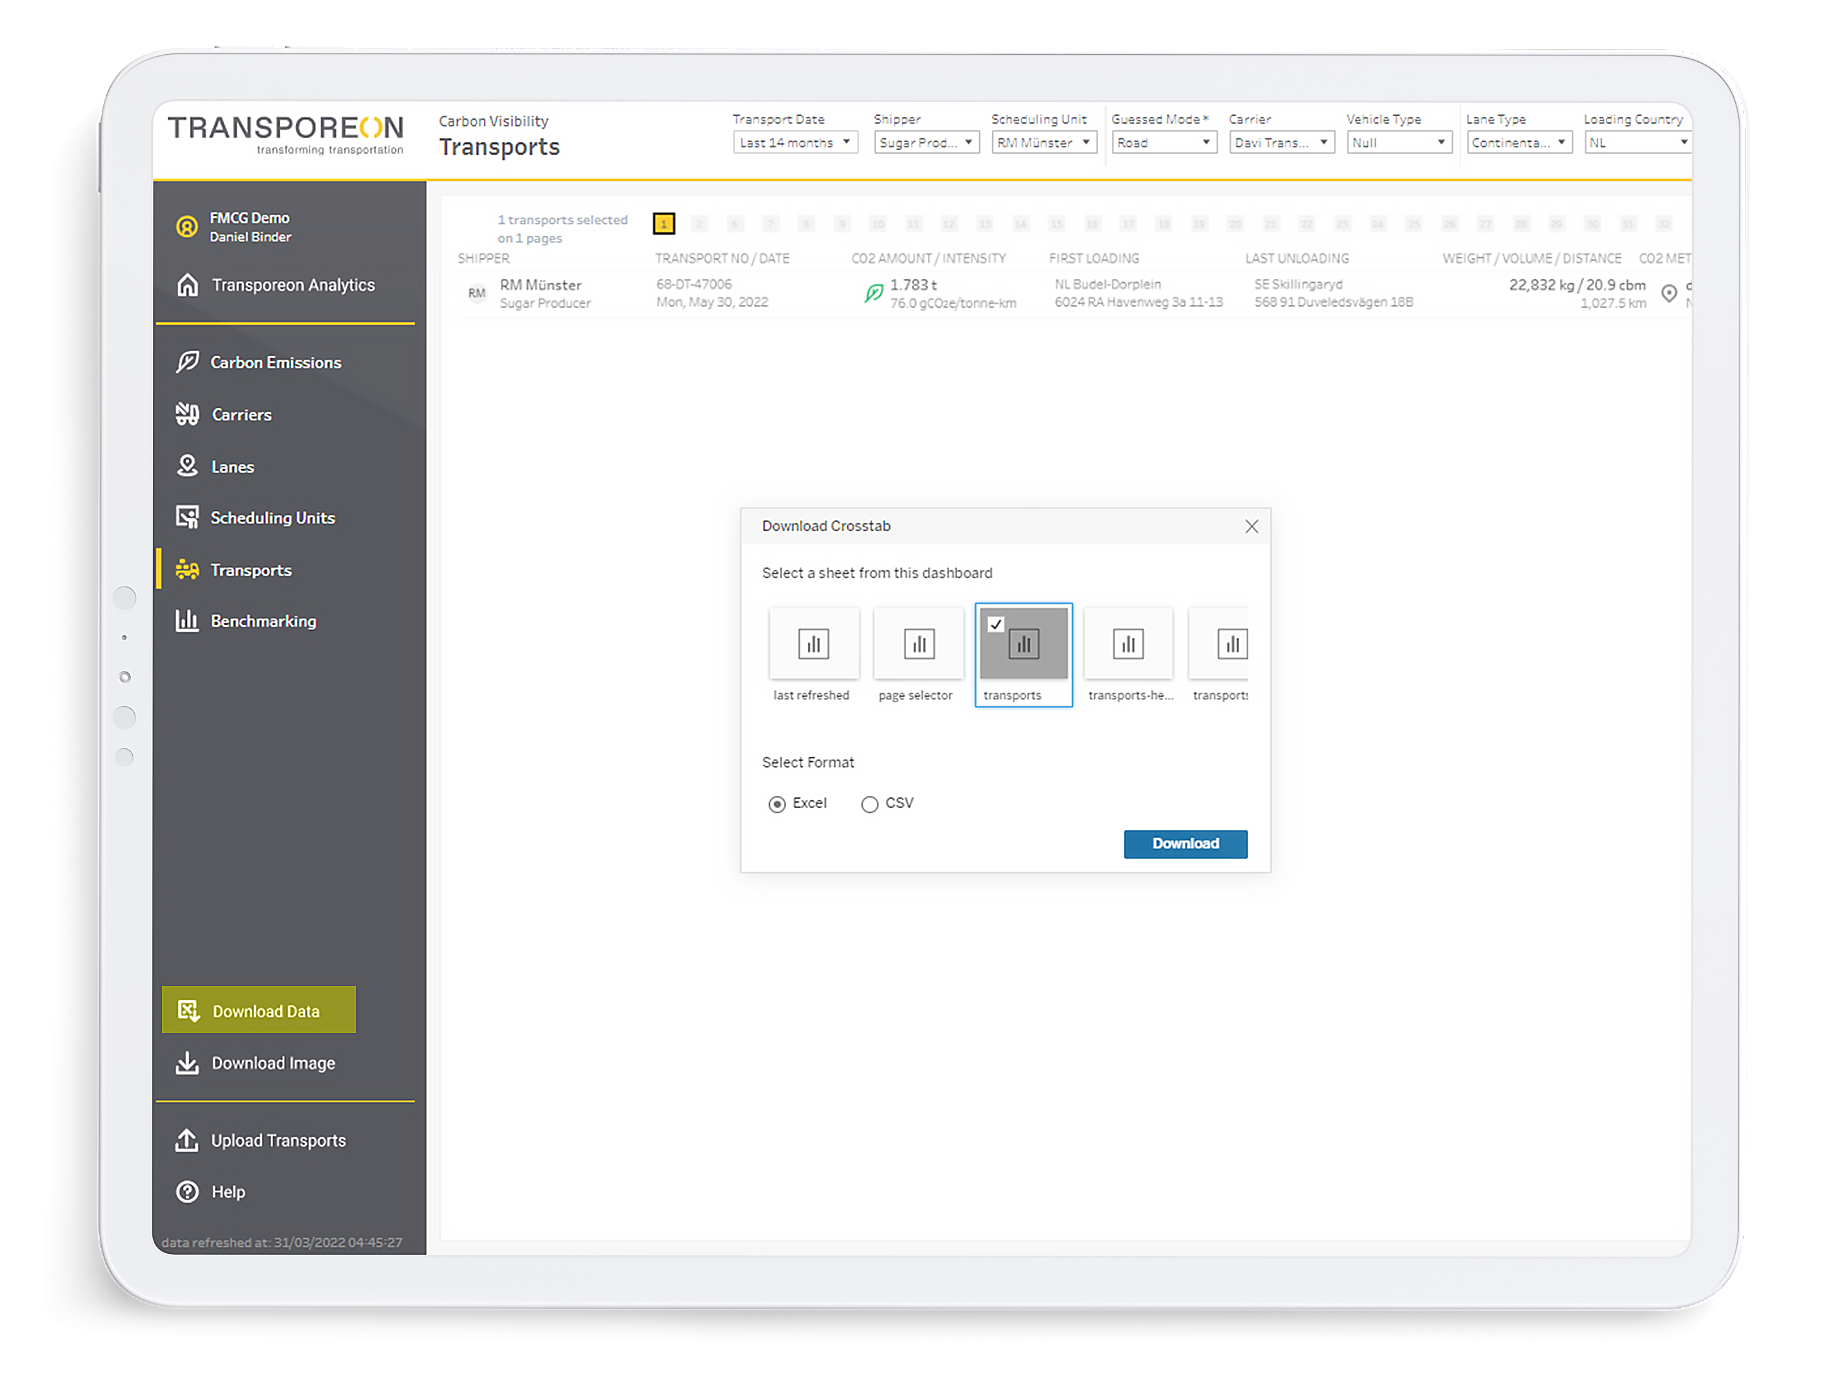Select the Transports sidebar item
Screen dimensions: 1833x1373
click(x=251, y=570)
